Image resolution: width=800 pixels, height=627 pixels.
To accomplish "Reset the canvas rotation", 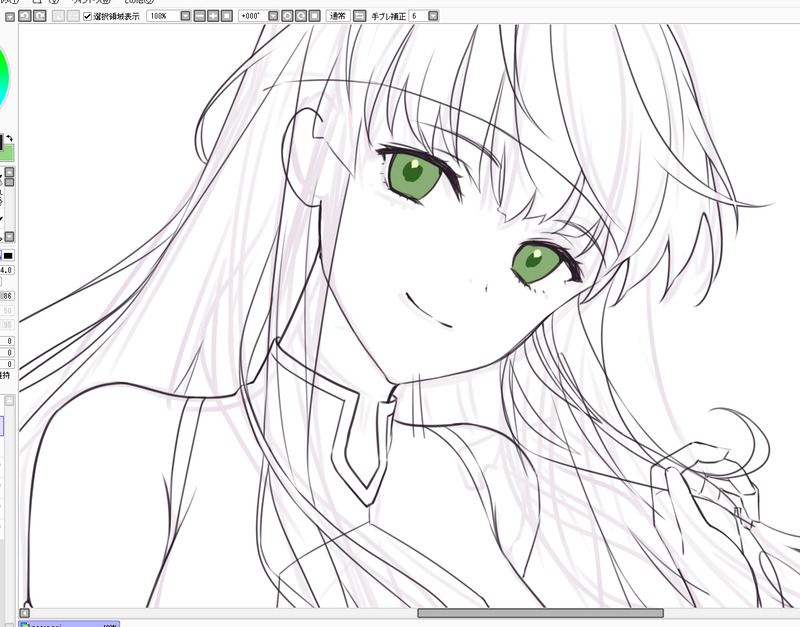I will pyautogui.click(x=315, y=16).
